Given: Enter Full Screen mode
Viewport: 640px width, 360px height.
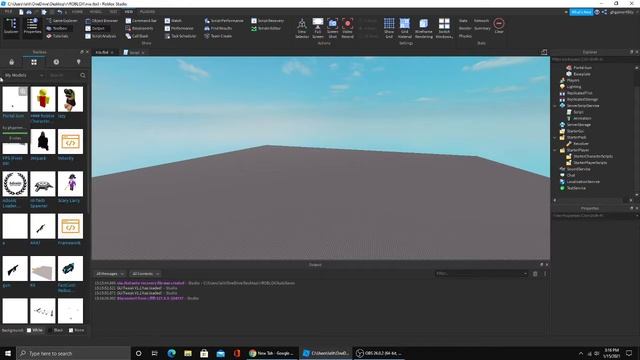Looking at the screenshot, I should 318,28.
